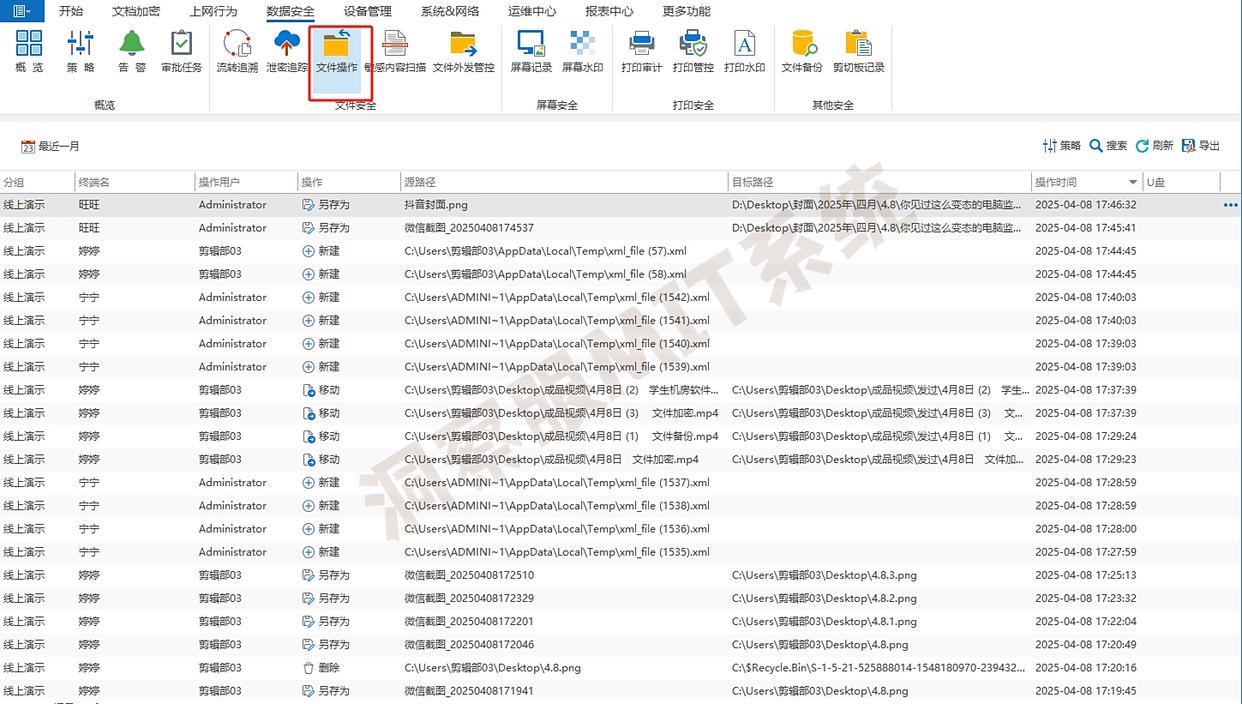The width and height of the screenshot is (1242, 704).
Task: Select row with 微信截图_20250408172510
Action: (621, 575)
